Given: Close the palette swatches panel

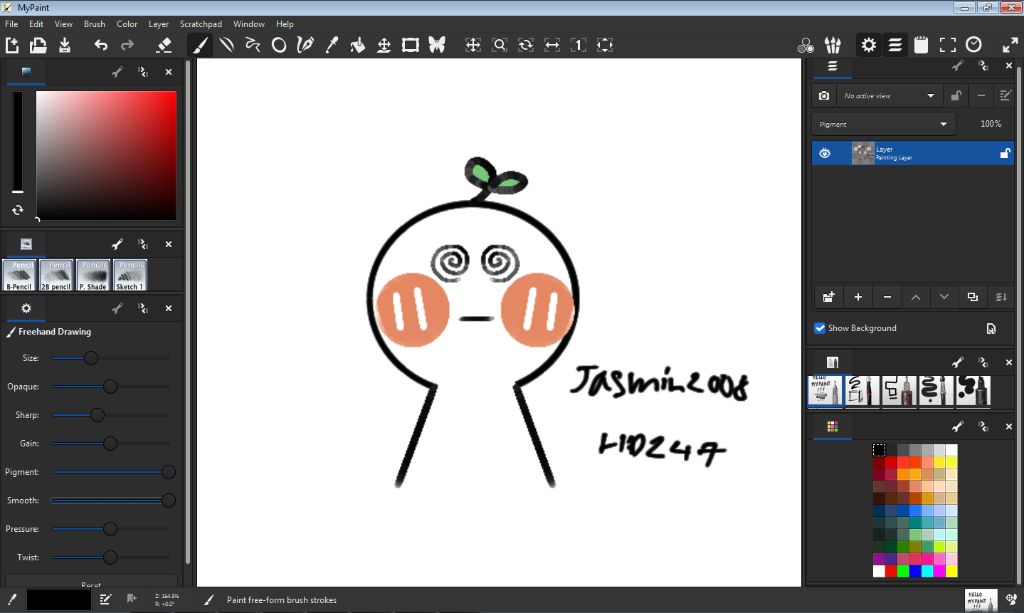Looking at the screenshot, I should pyautogui.click(x=1009, y=426).
